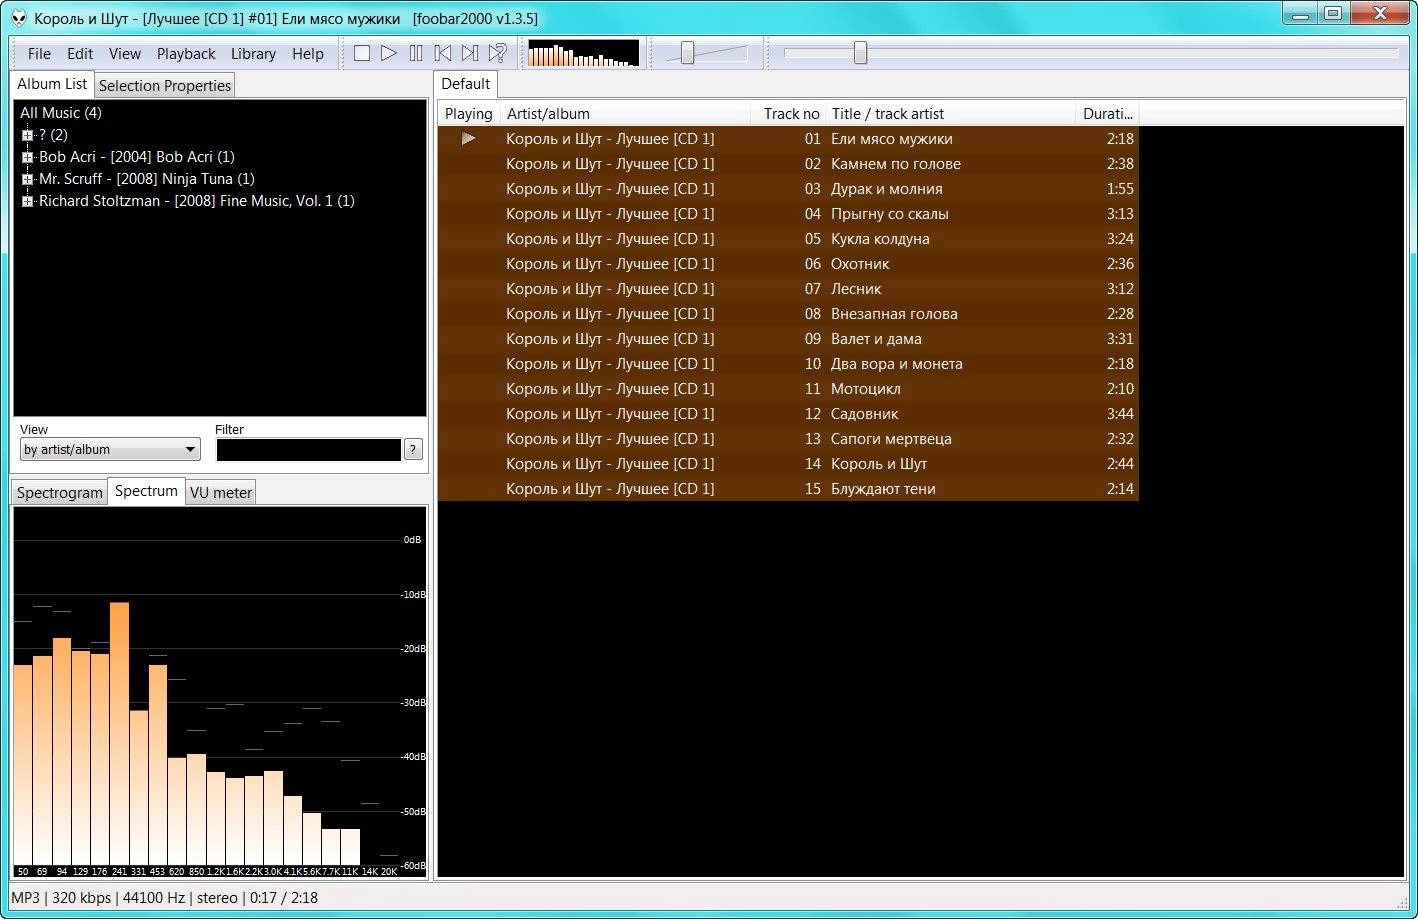The image size is (1418, 919).
Task: Click the 0dB label in spectrum view
Action: click(x=412, y=540)
